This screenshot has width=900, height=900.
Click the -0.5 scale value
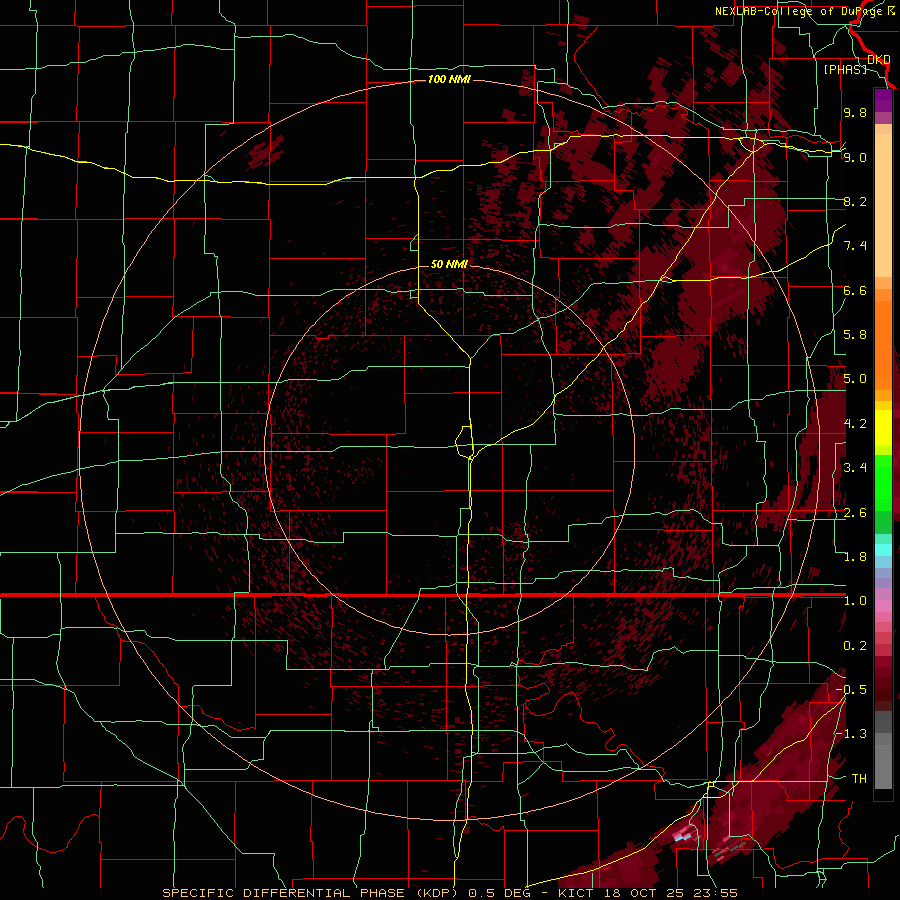(x=851, y=690)
